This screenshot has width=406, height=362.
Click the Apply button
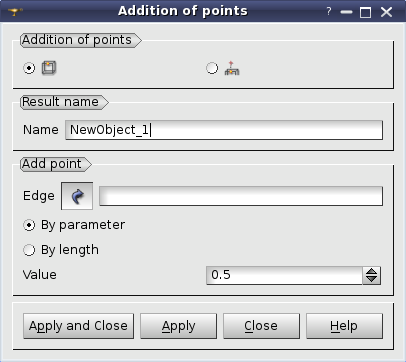178,326
